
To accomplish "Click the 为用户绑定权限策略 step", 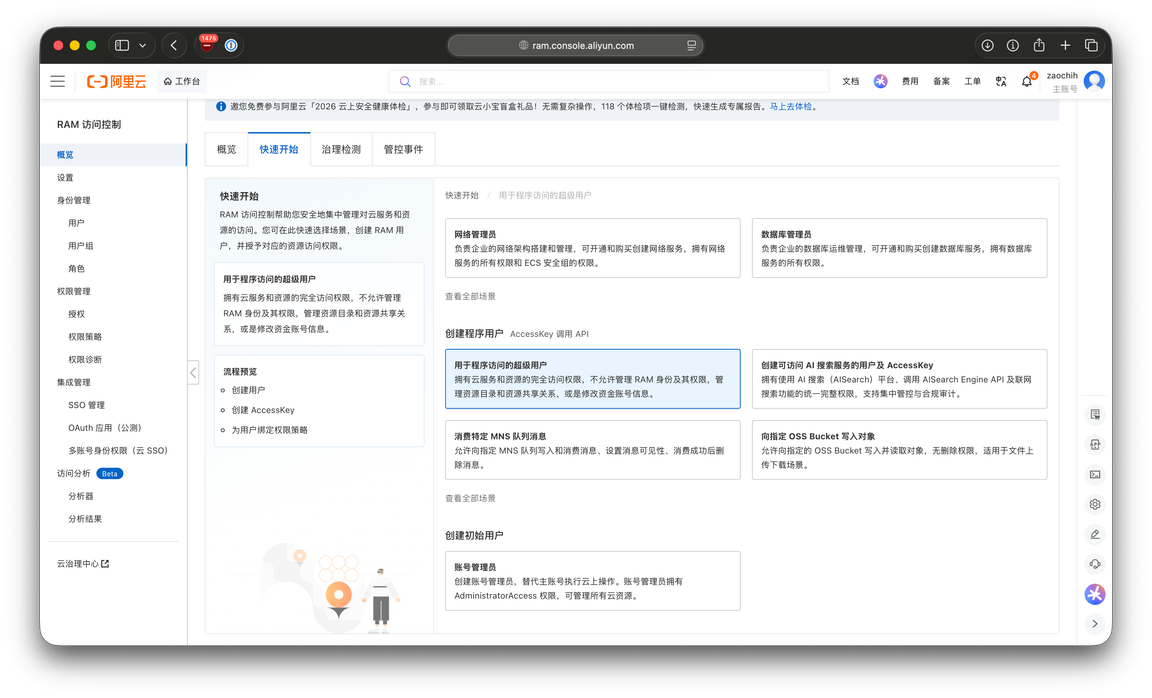I will pyautogui.click(x=270, y=430).
